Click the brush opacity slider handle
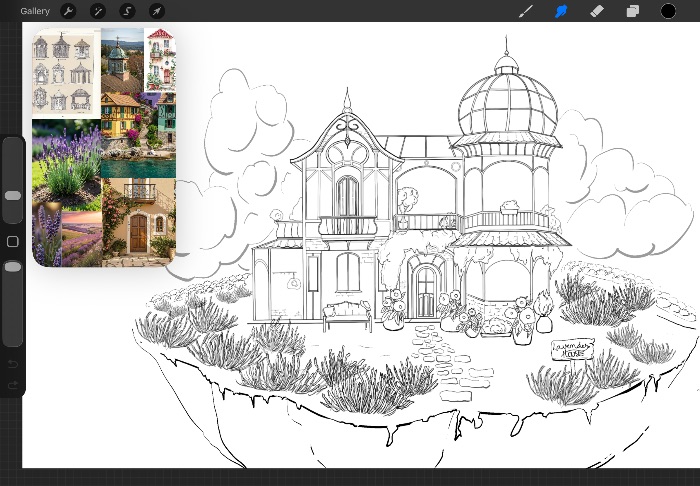The width and height of the screenshot is (700, 486). [x=12, y=267]
